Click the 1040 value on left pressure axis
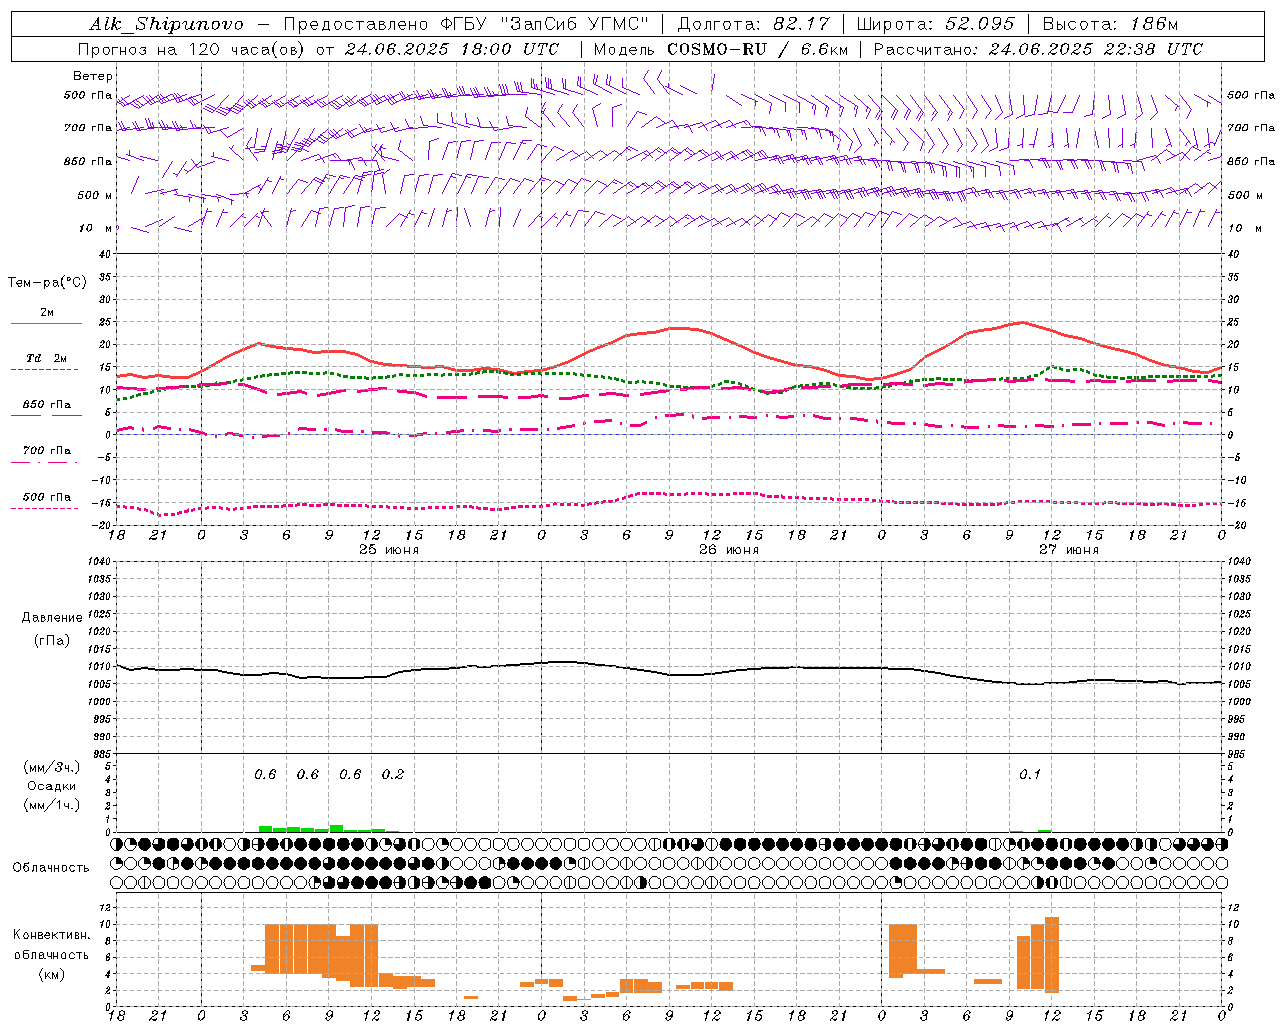1280x1024 pixels. coord(101,562)
